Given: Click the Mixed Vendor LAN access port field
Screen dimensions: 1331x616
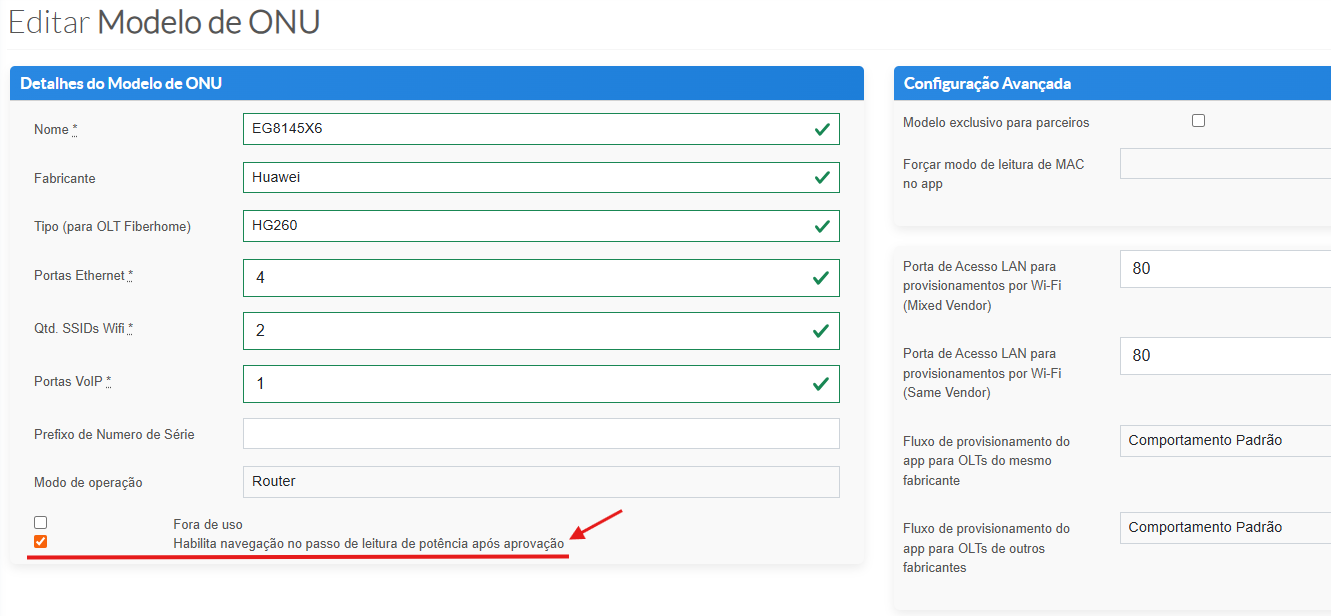Looking at the screenshot, I should pyautogui.click(x=1225, y=268).
